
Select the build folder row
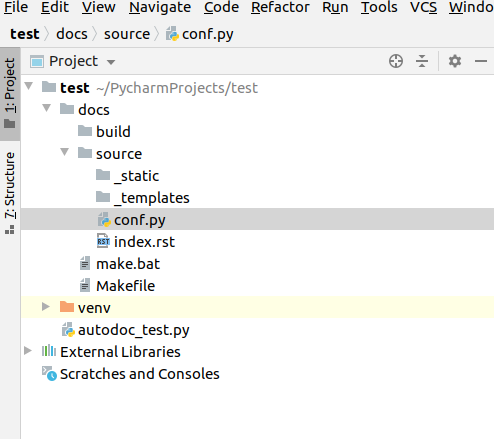pos(257,131)
